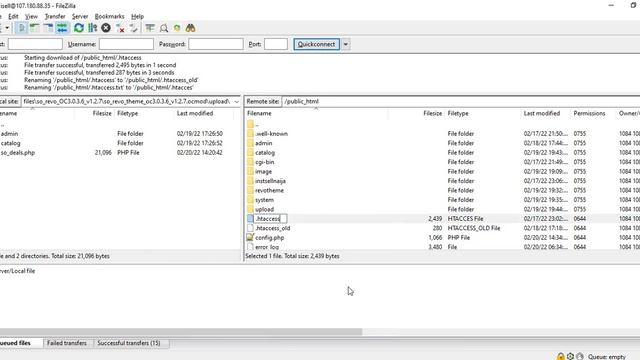This screenshot has height=360, width=640.
Task: Select the local admin folder row
Action: pyautogui.click(x=119, y=133)
